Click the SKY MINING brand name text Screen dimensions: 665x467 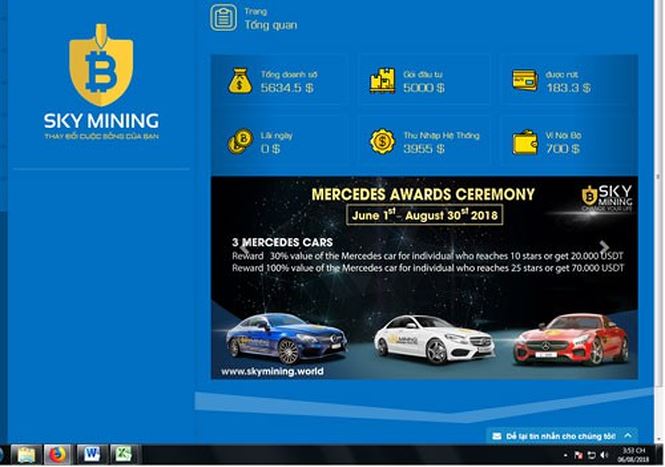tap(101, 121)
